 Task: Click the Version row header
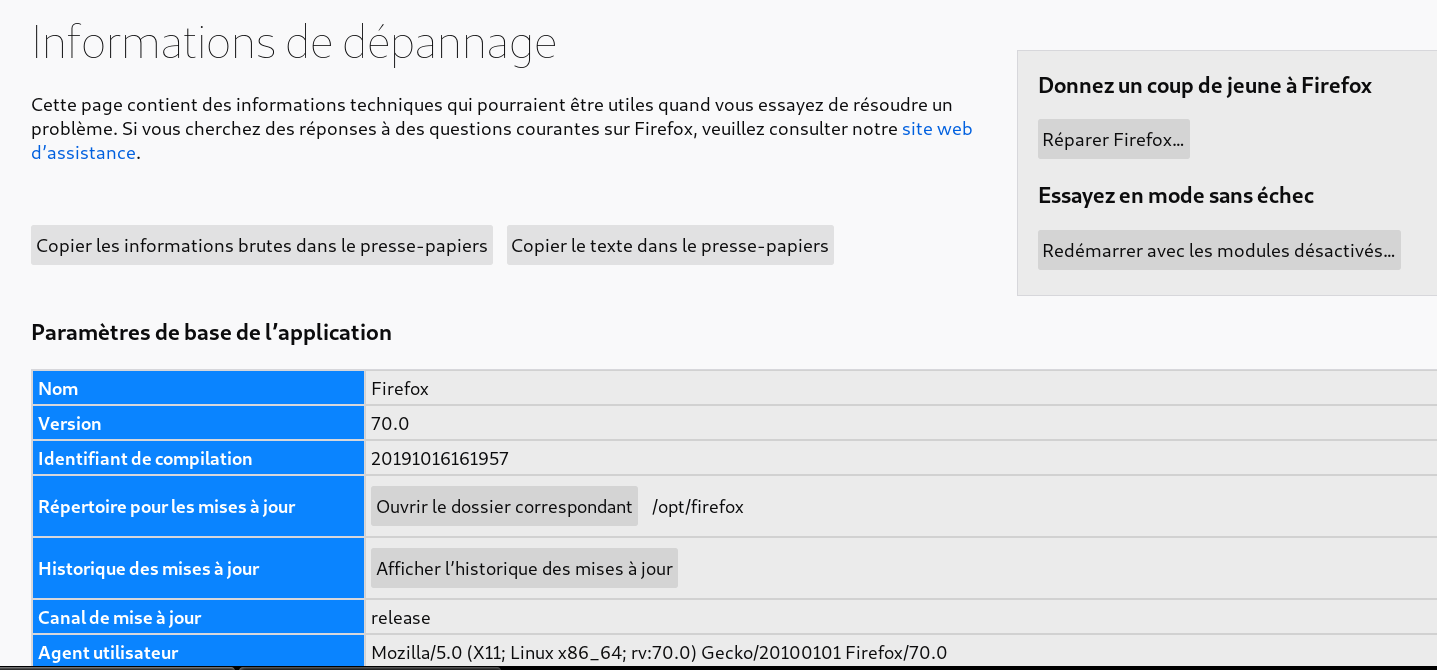coord(199,423)
